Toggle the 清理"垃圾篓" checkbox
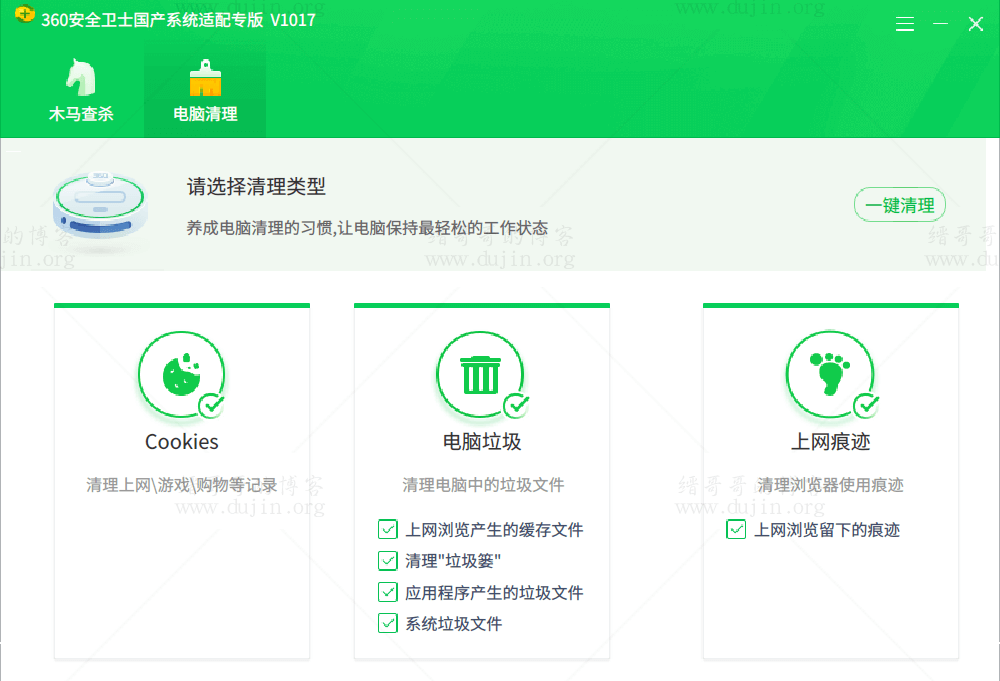 (388, 561)
